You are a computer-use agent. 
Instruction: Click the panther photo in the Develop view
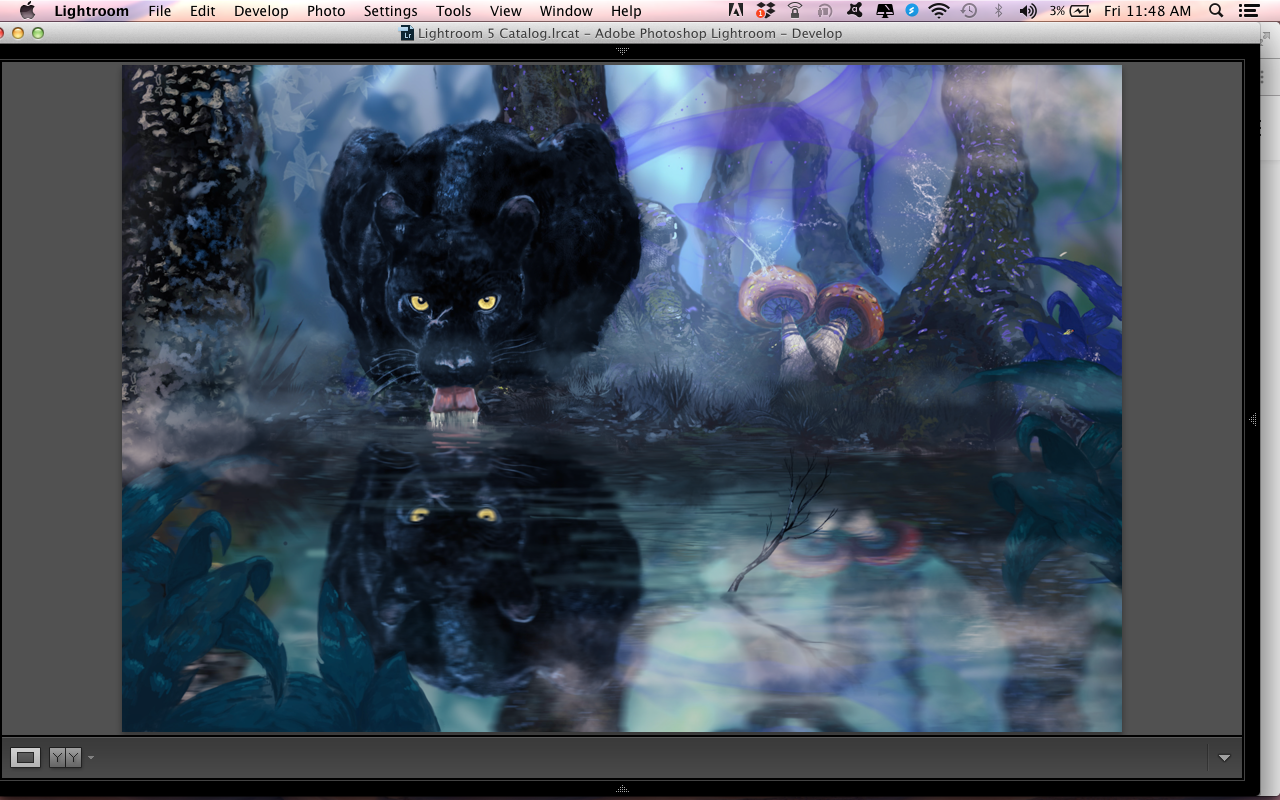pos(622,399)
